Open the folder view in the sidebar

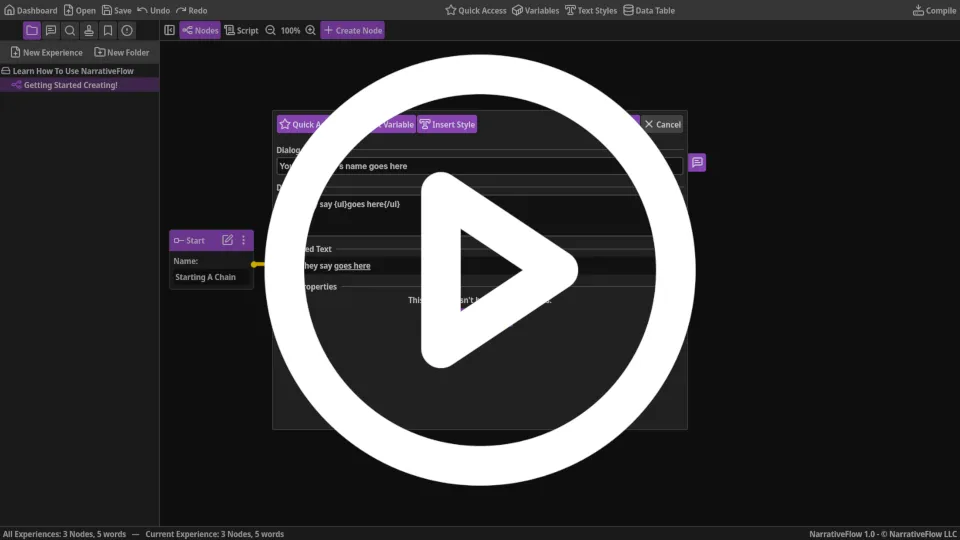click(32, 30)
